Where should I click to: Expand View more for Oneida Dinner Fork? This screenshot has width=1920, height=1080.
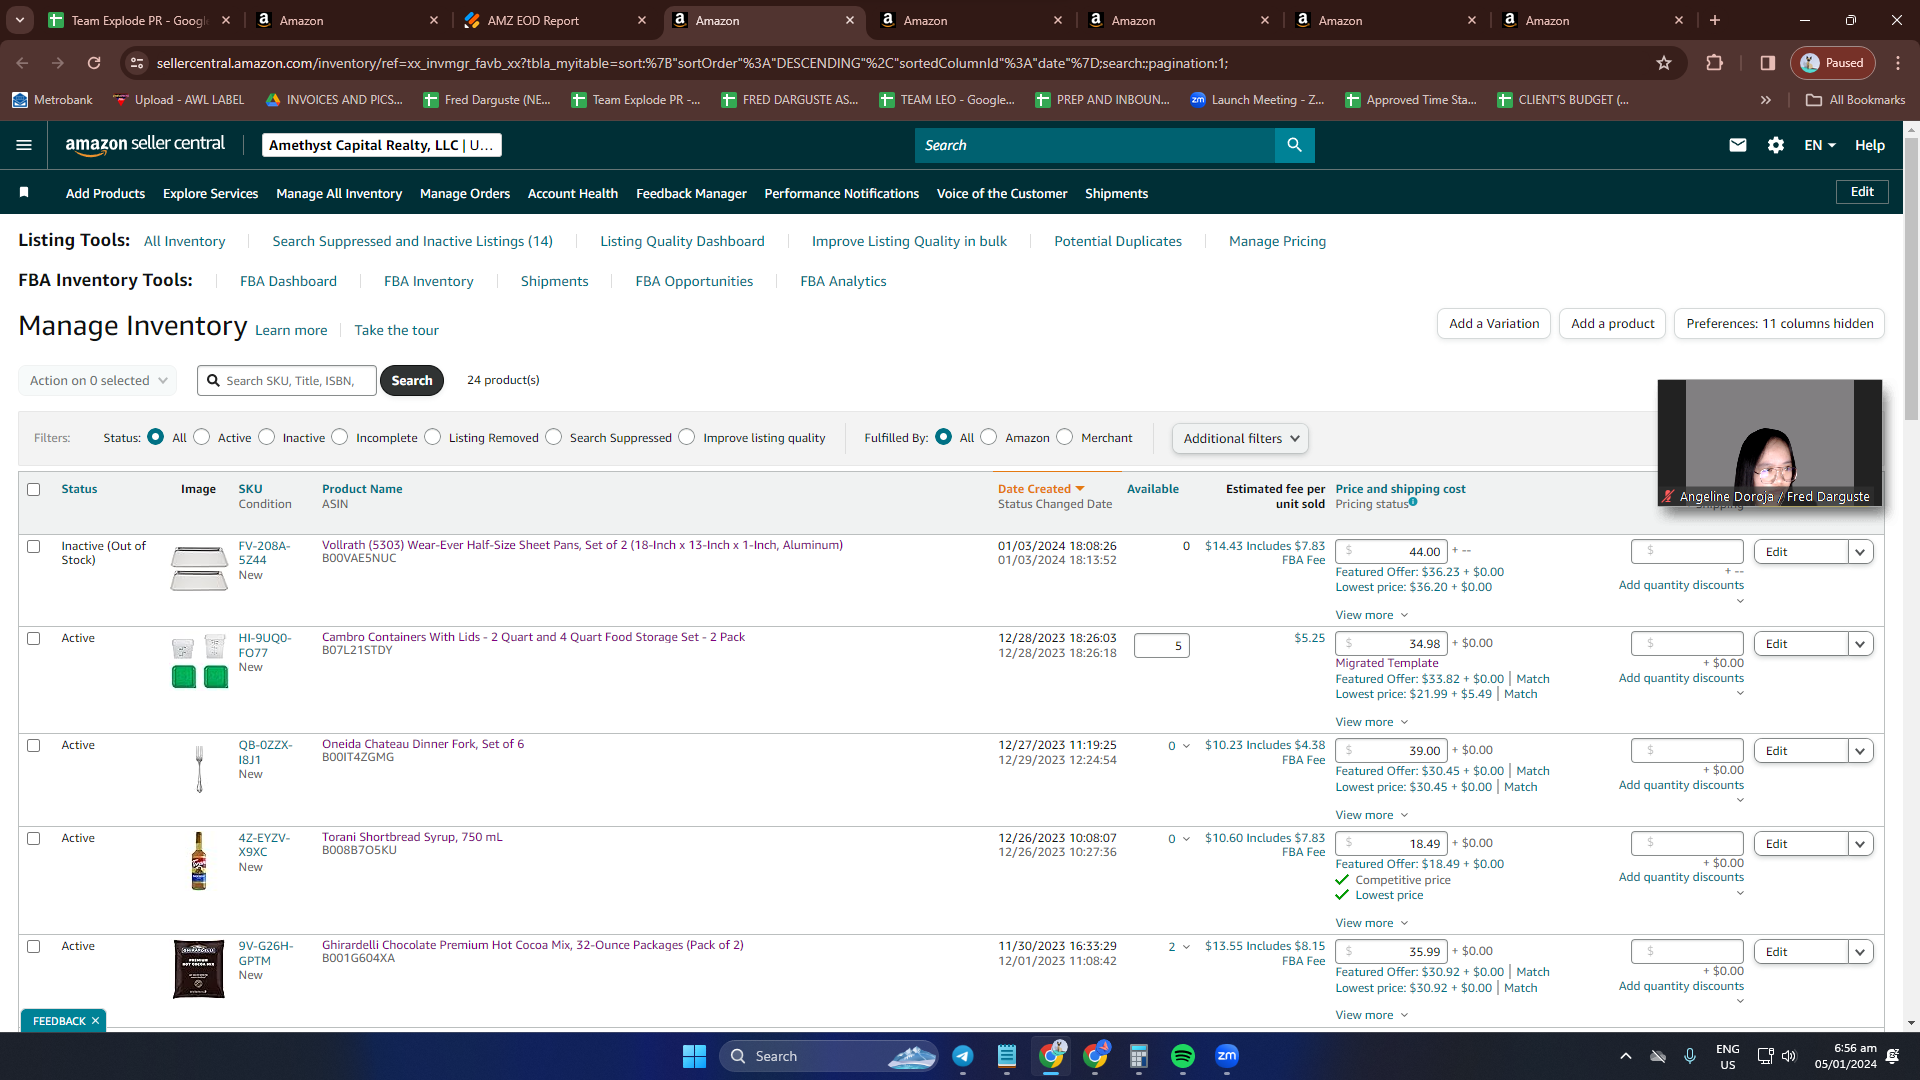1372,815
